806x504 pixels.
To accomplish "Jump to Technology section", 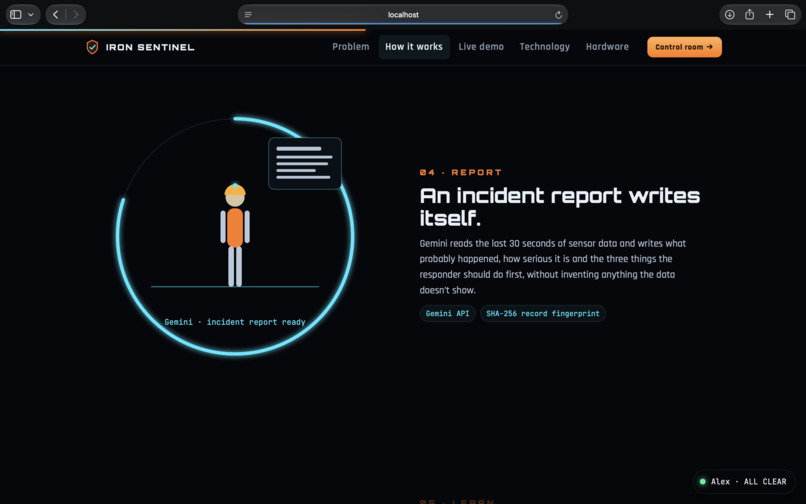I will tap(544, 47).
